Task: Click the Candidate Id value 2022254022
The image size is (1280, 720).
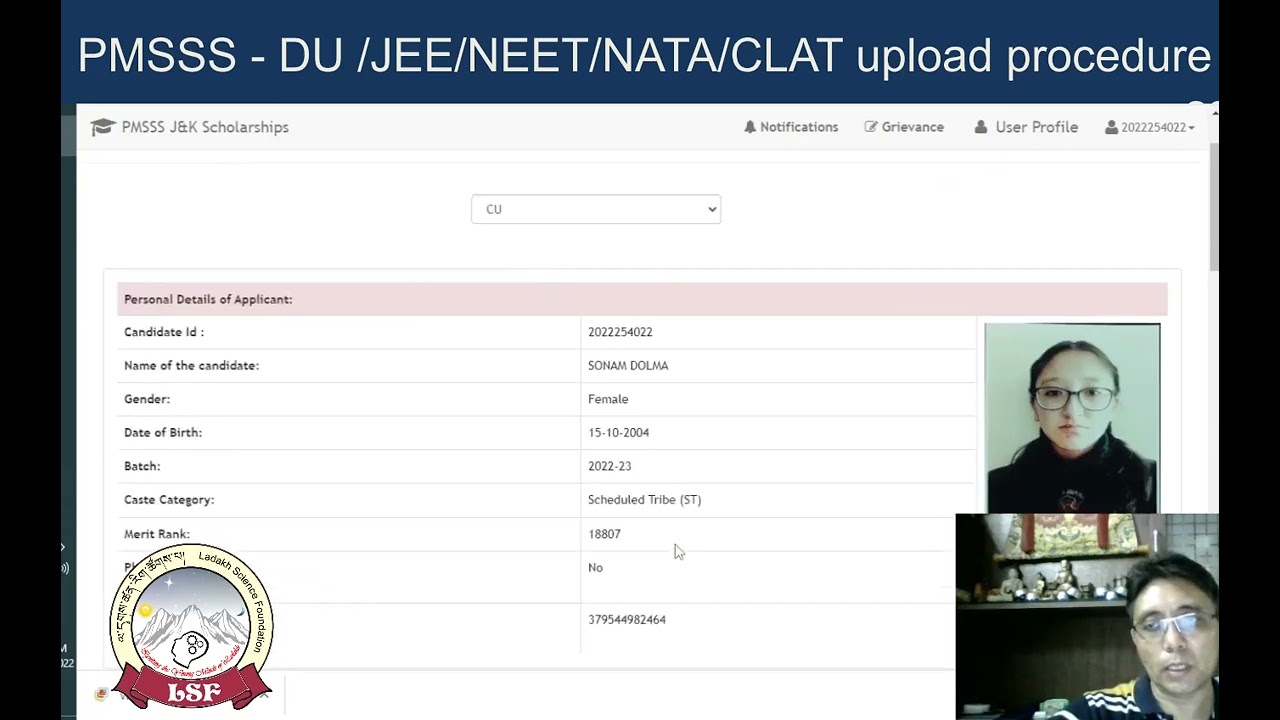Action: click(x=620, y=332)
